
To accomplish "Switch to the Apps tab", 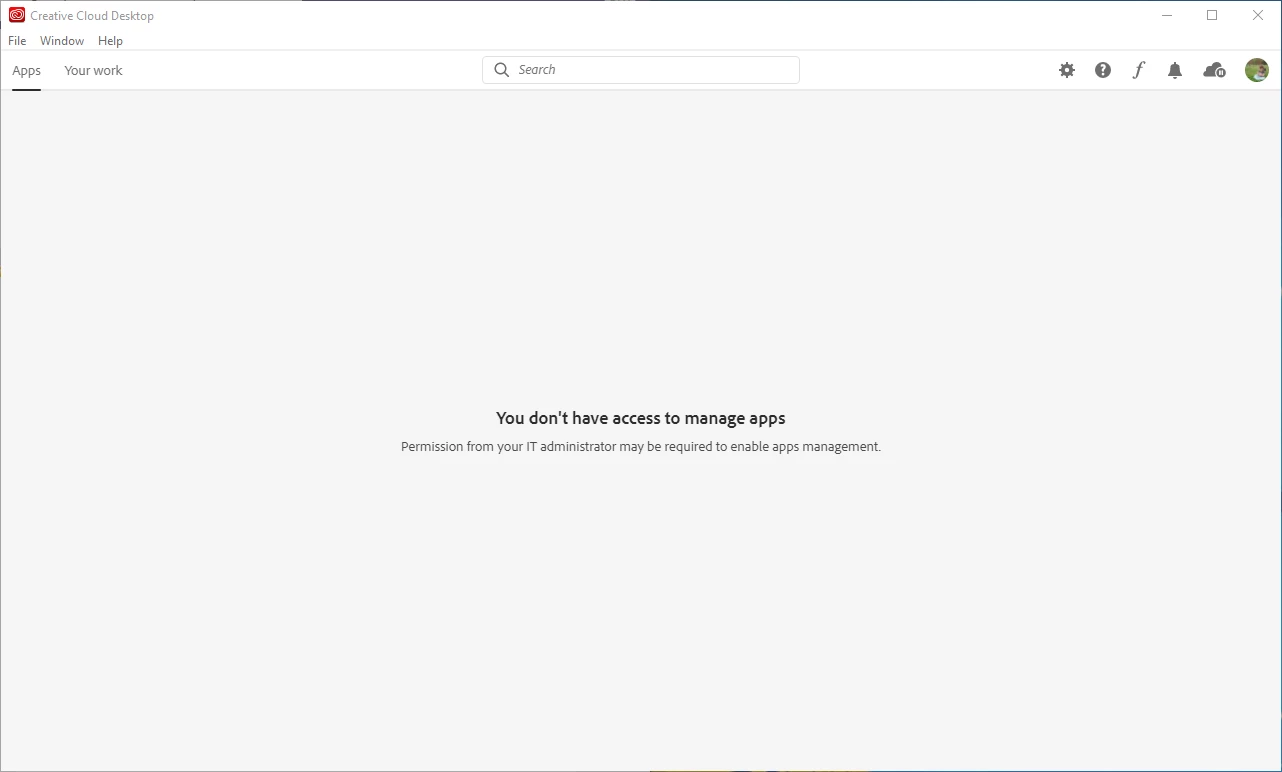I will 27,70.
